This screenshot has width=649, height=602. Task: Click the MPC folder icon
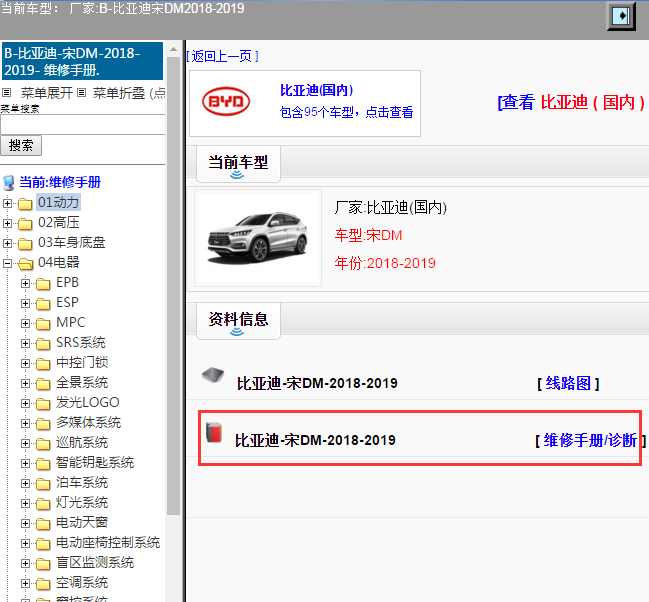(x=43, y=323)
